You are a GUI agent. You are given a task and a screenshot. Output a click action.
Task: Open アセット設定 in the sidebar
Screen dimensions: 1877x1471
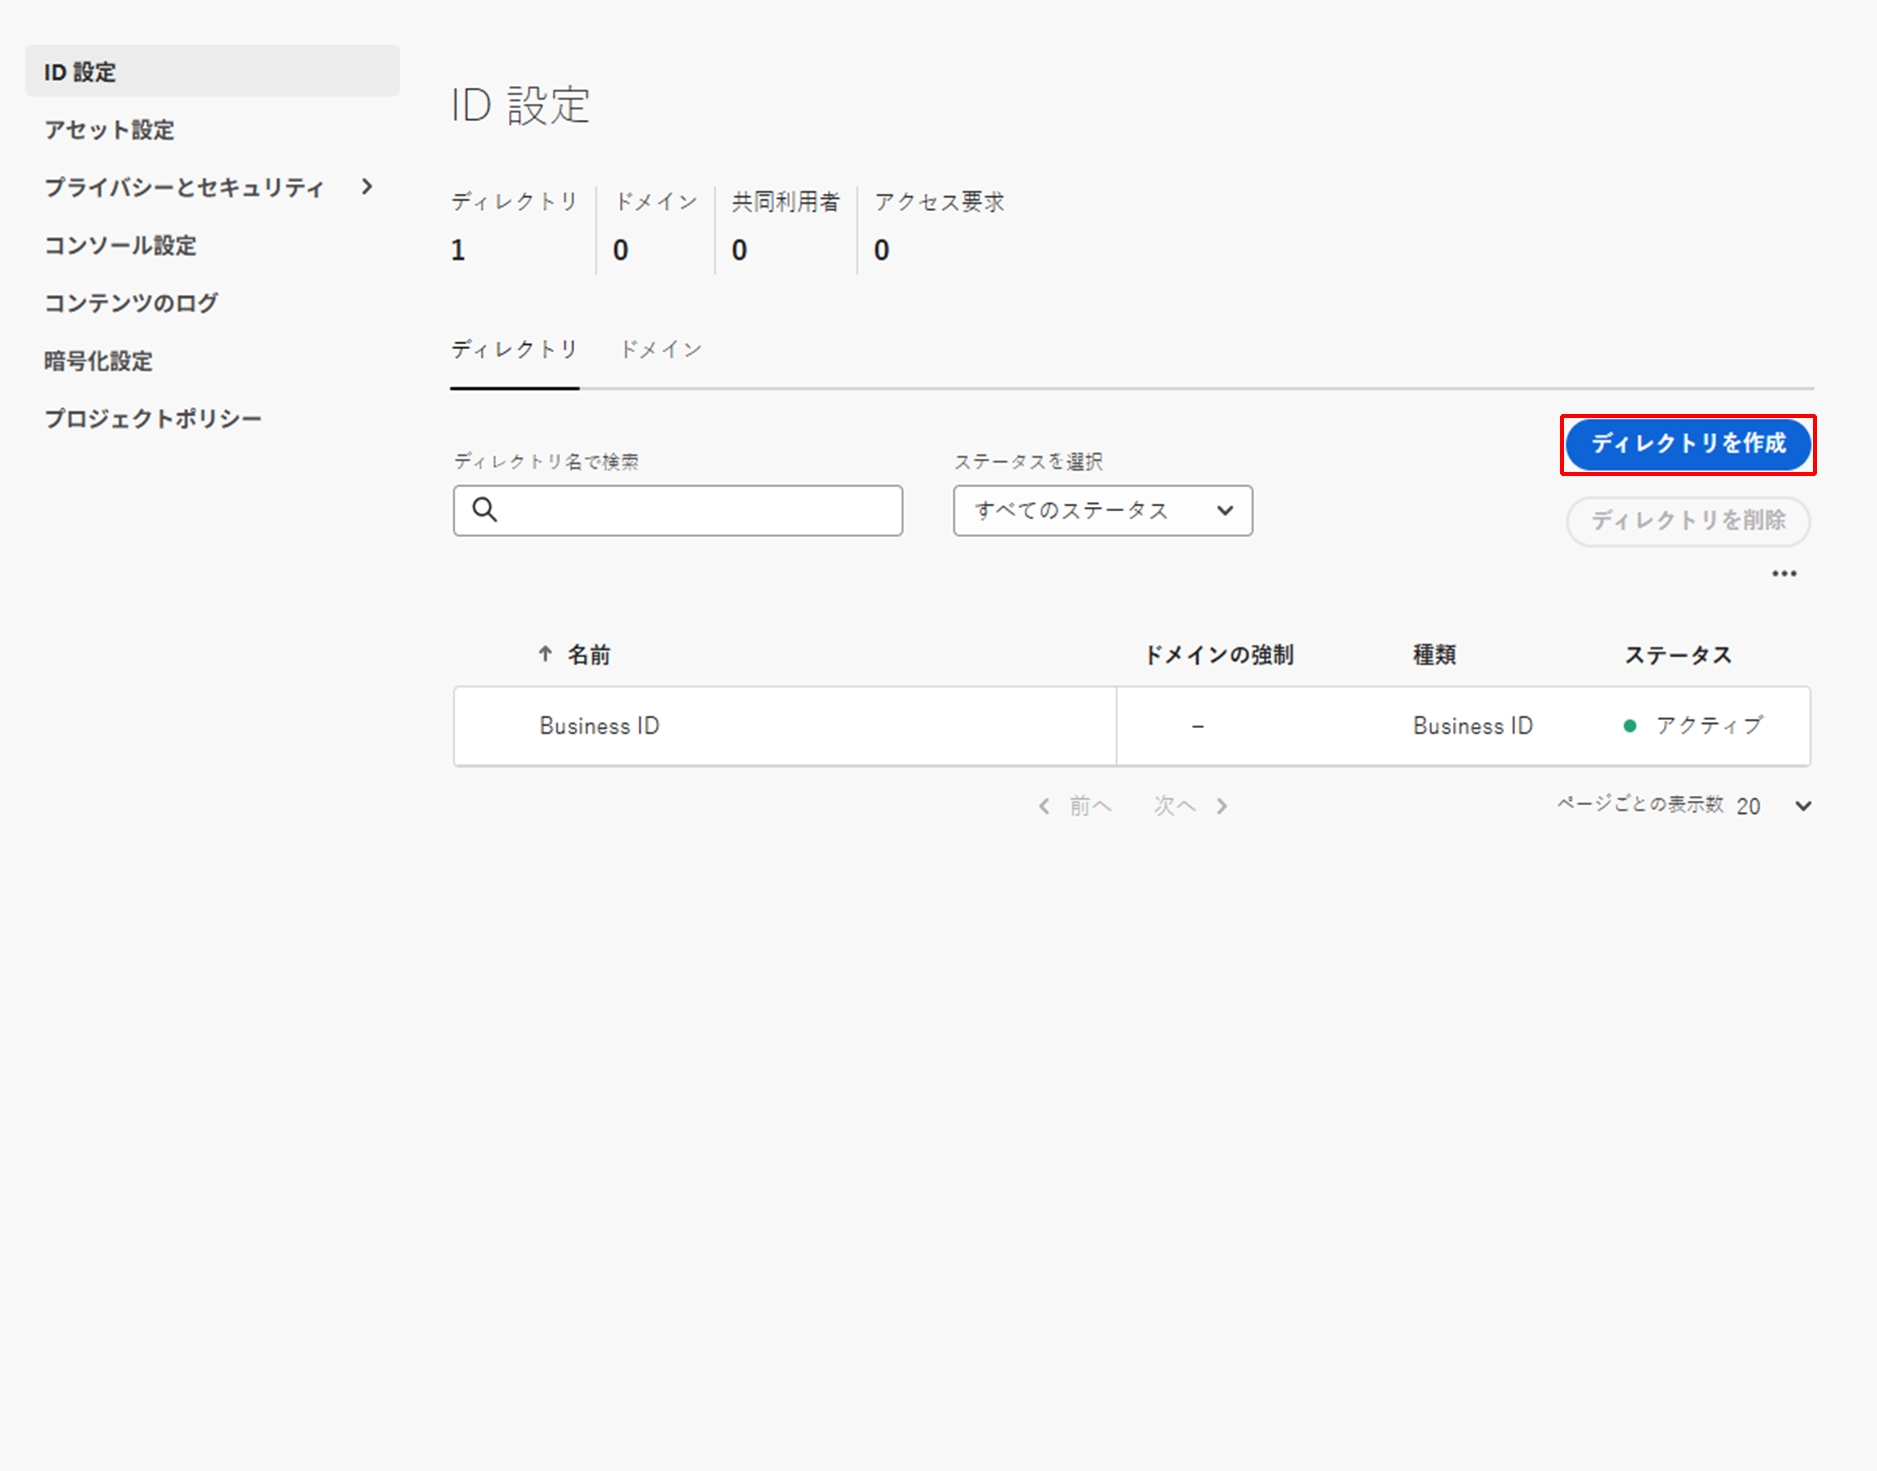[109, 130]
